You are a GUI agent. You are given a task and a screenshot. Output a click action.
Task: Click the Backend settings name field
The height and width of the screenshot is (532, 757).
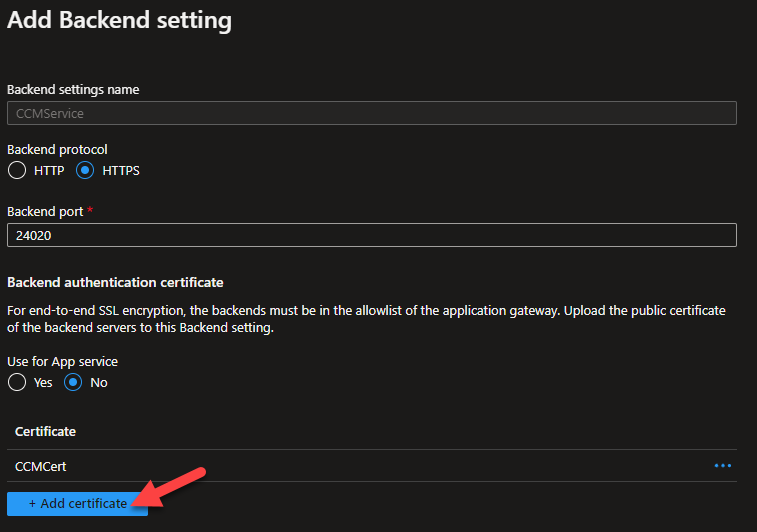click(372, 113)
